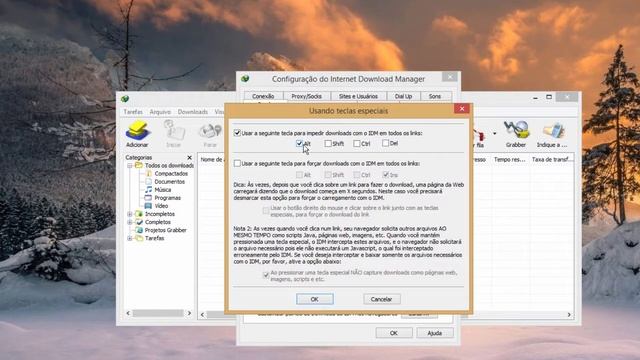Select Projetos Grabber in categories
Viewport: 640px width, 360px height.
[x=165, y=230]
